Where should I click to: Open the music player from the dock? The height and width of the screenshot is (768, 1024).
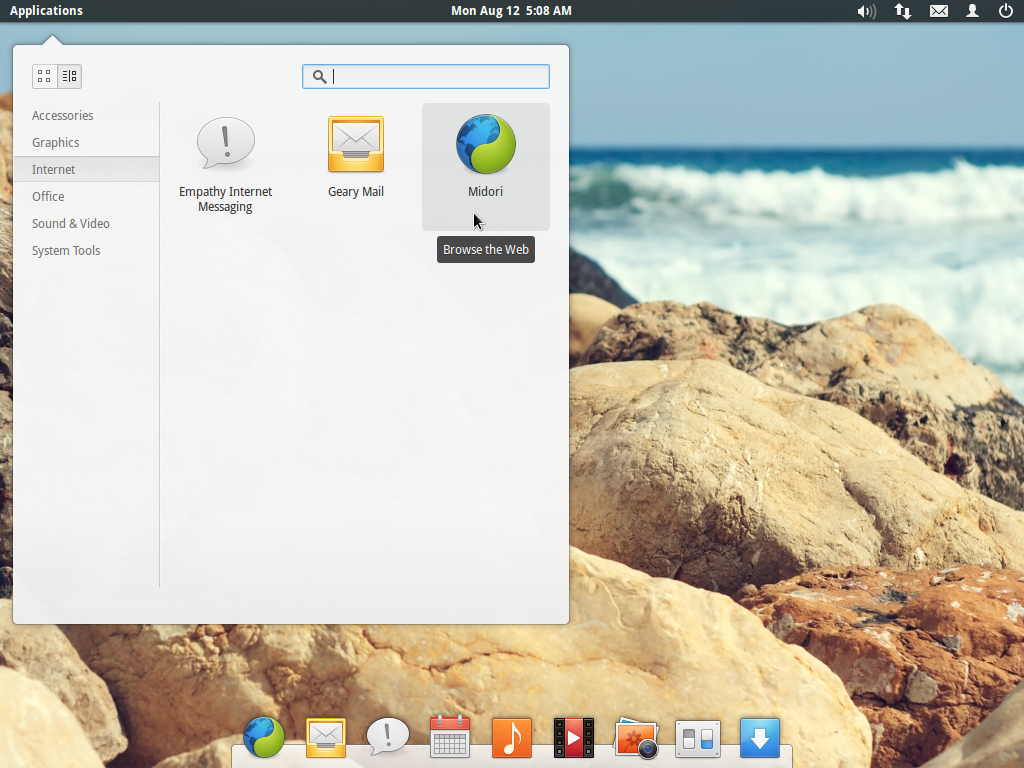[x=512, y=738]
